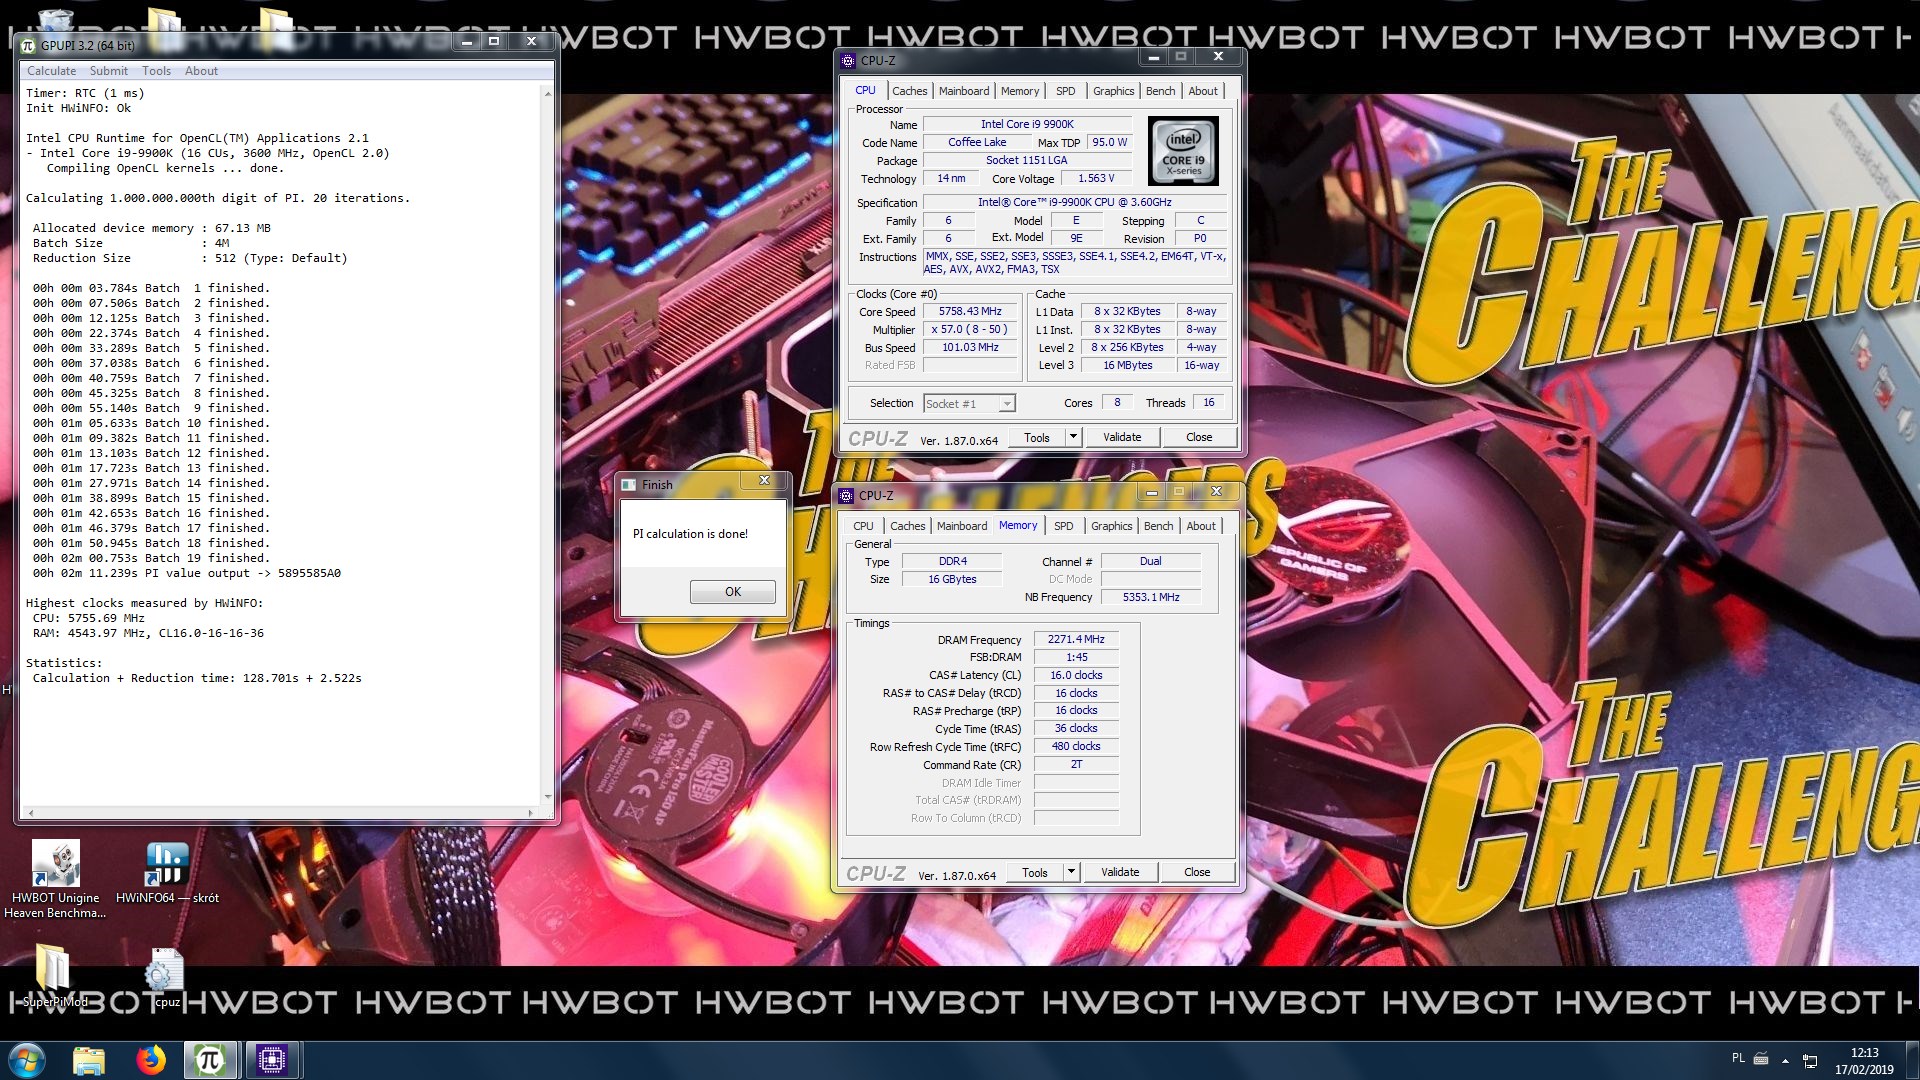Viewport: 1920px width, 1080px height.
Task: Open the Submit menu in GPUPI
Action: (108, 71)
